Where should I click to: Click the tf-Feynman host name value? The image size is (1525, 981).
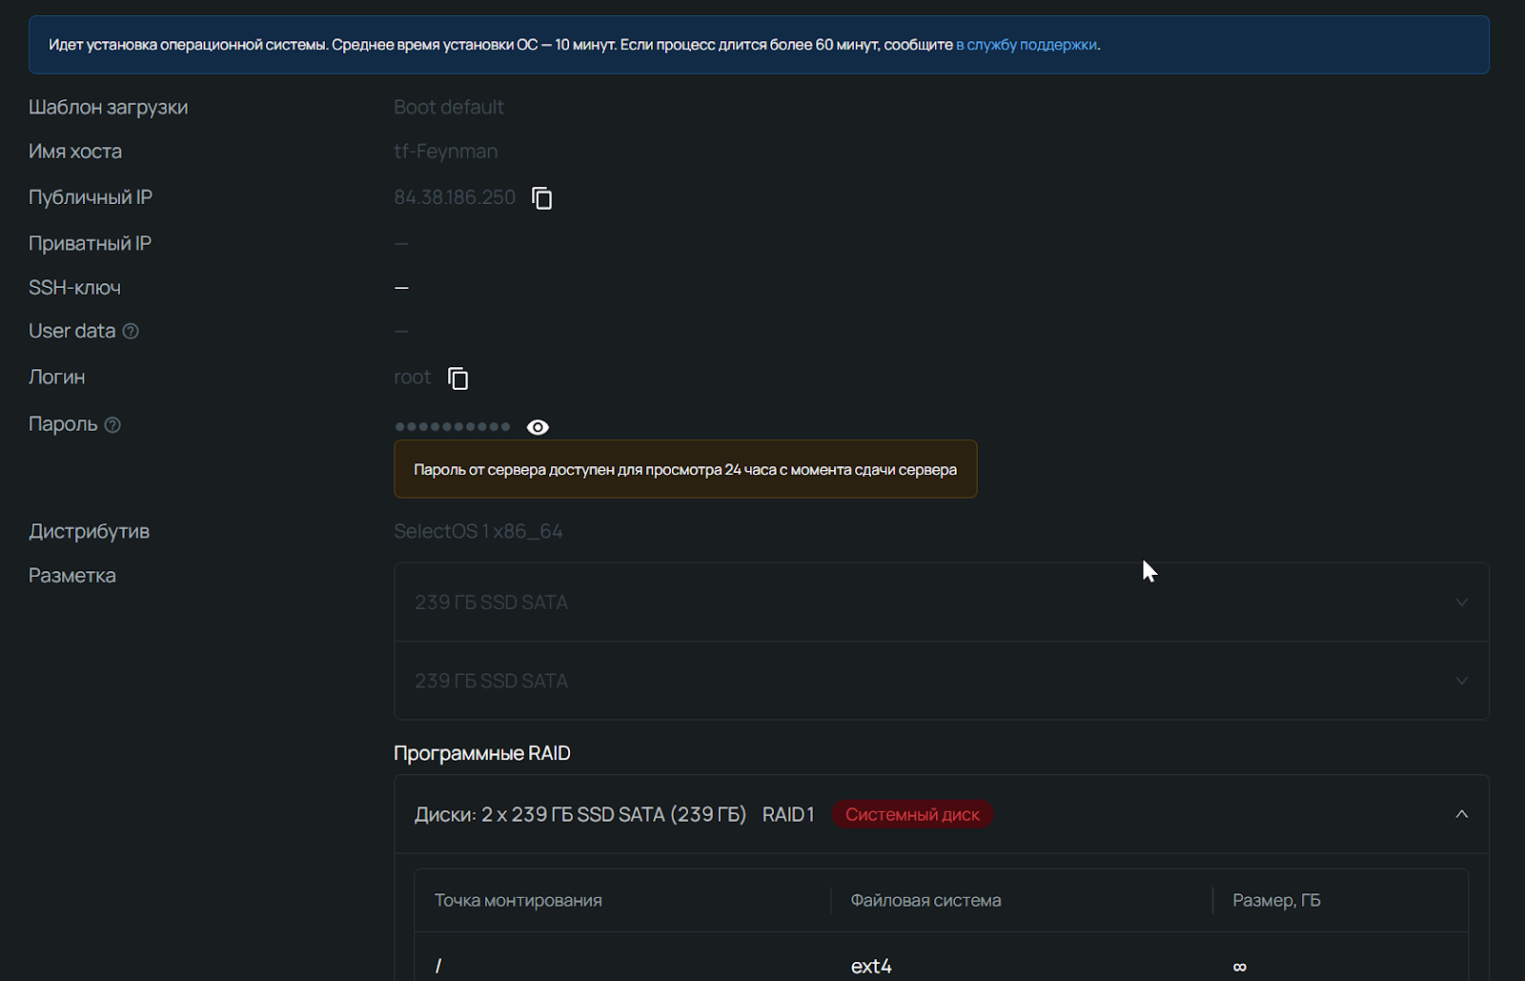(x=445, y=151)
